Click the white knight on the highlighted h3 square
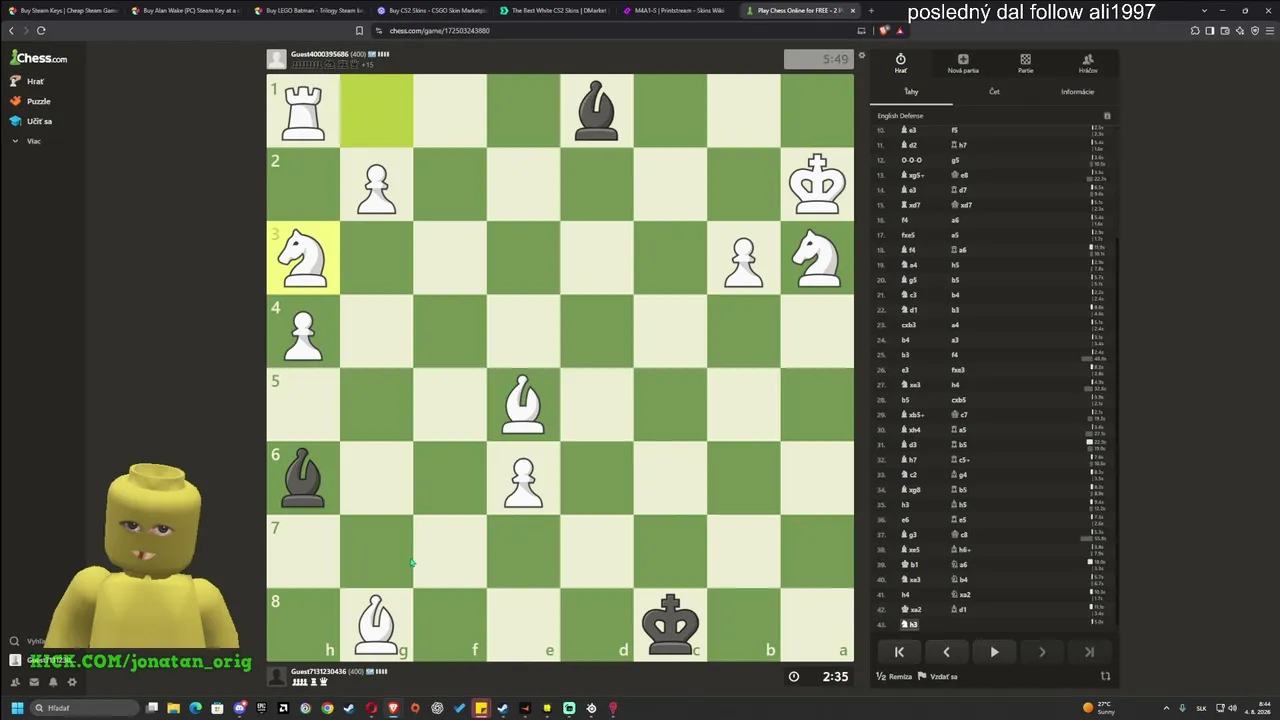Screen dimensions: 1280x720 [x=303, y=258]
